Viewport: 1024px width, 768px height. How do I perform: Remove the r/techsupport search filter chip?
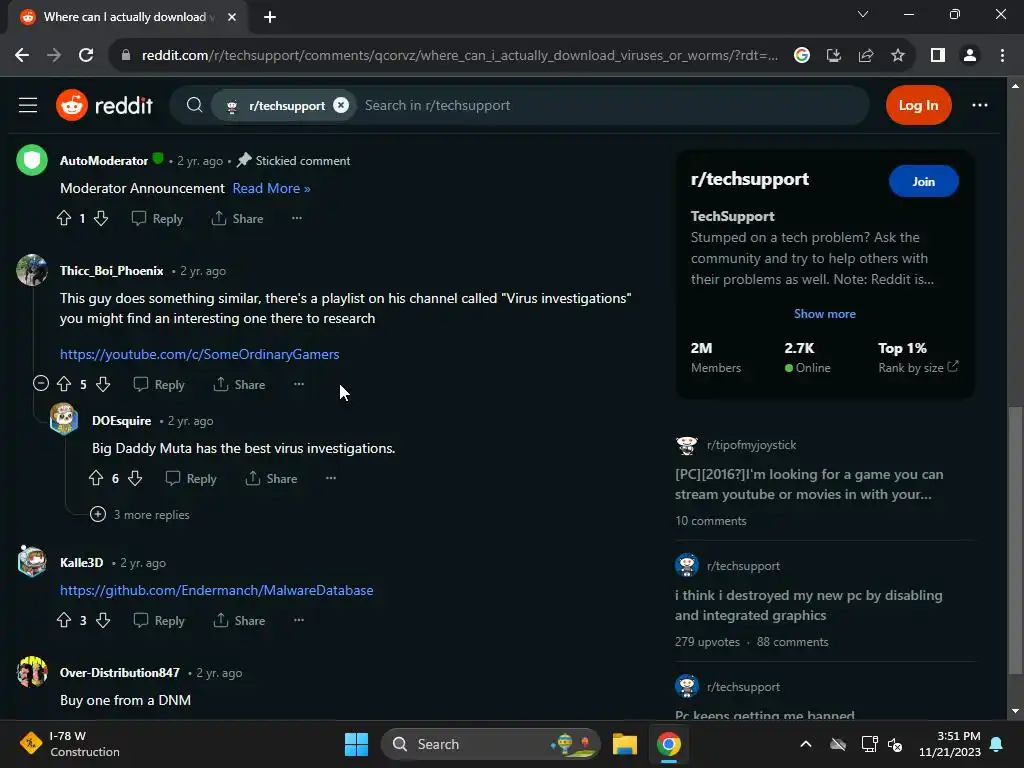pyautogui.click(x=341, y=105)
